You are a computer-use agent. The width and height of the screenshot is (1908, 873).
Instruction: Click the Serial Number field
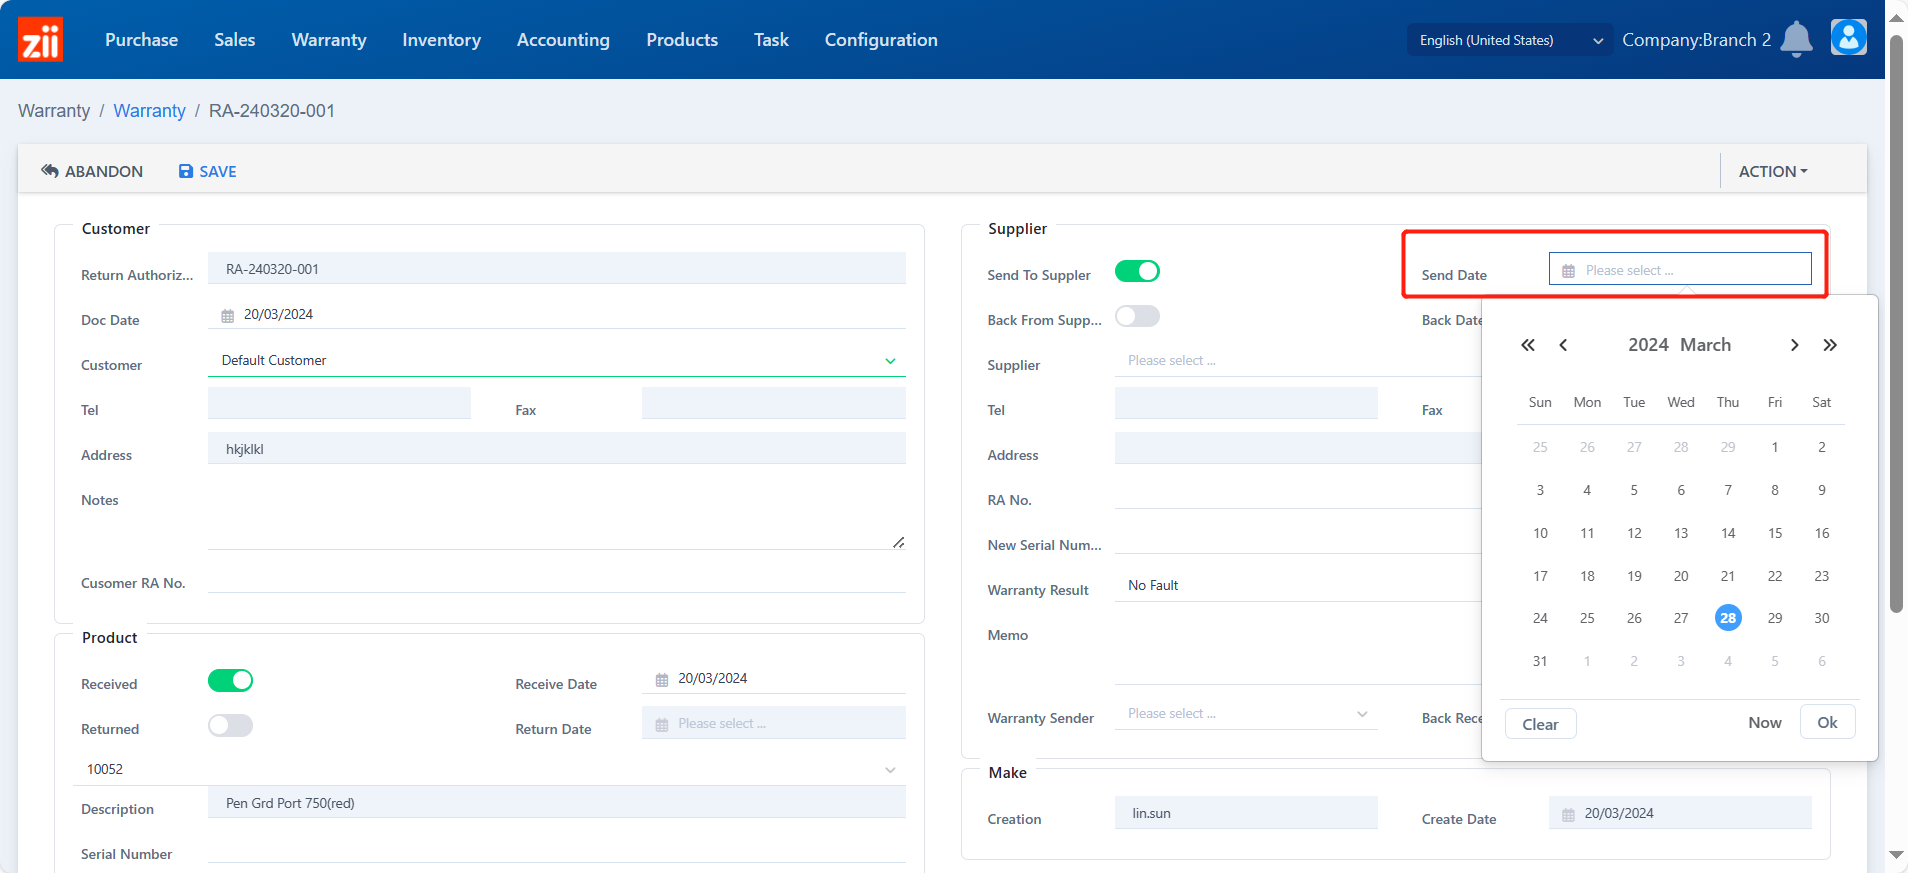click(556, 848)
